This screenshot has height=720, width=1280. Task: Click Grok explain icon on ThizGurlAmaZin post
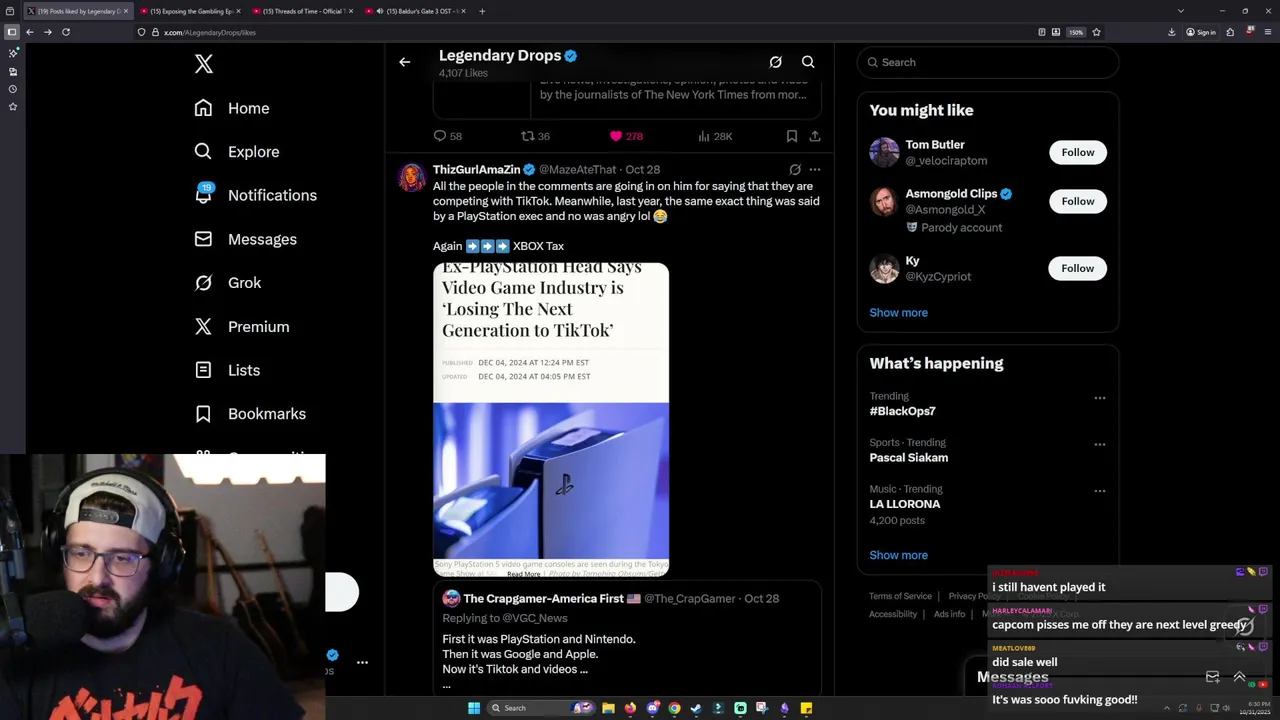coord(795,170)
